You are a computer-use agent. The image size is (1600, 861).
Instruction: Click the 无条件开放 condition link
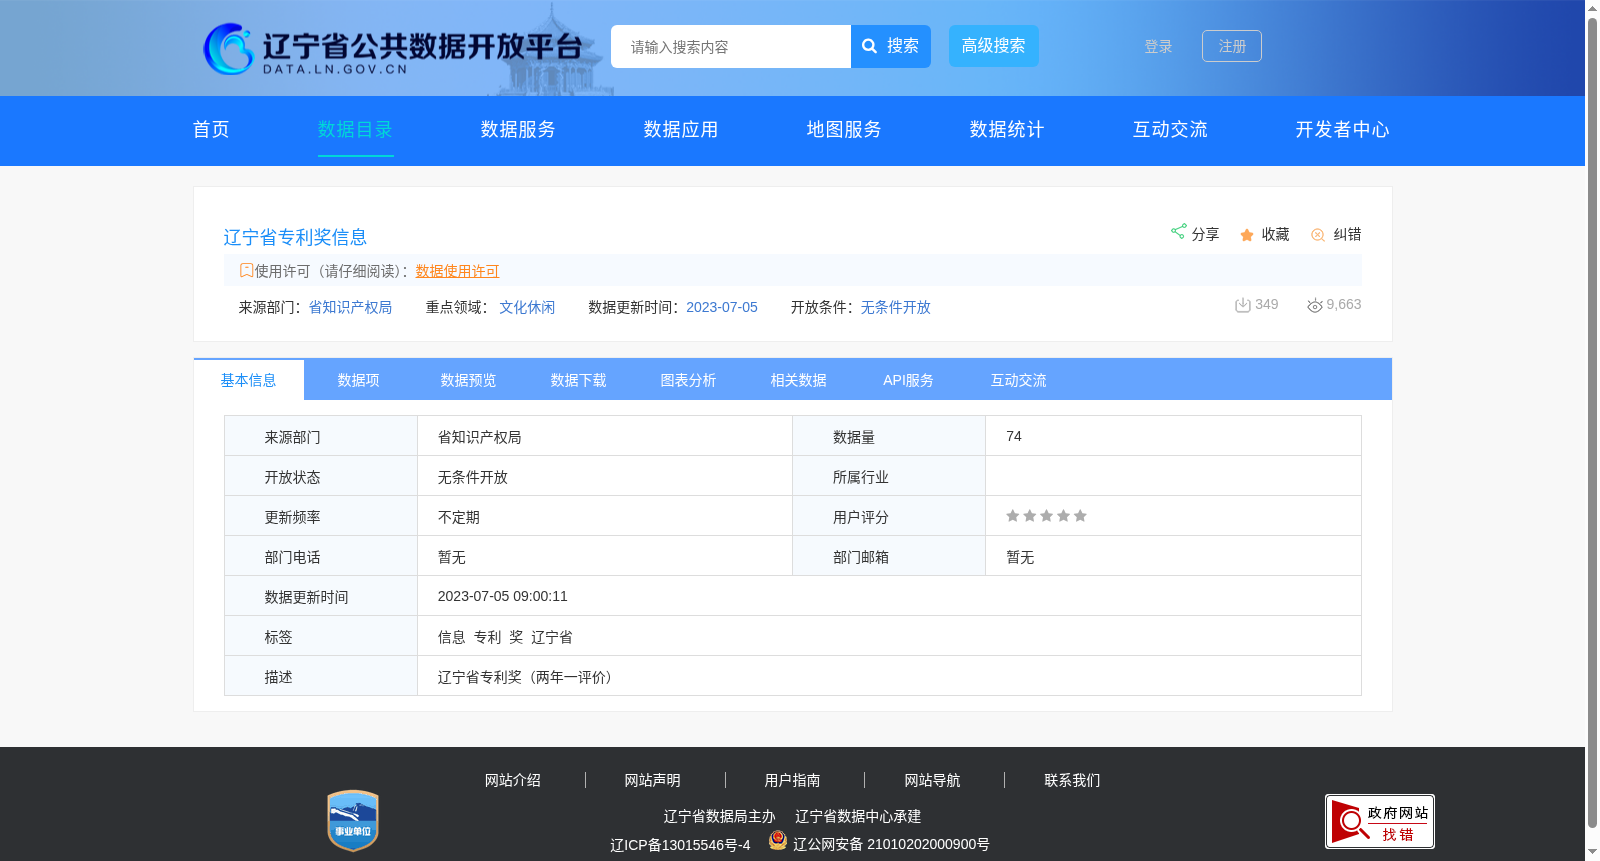tap(896, 307)
